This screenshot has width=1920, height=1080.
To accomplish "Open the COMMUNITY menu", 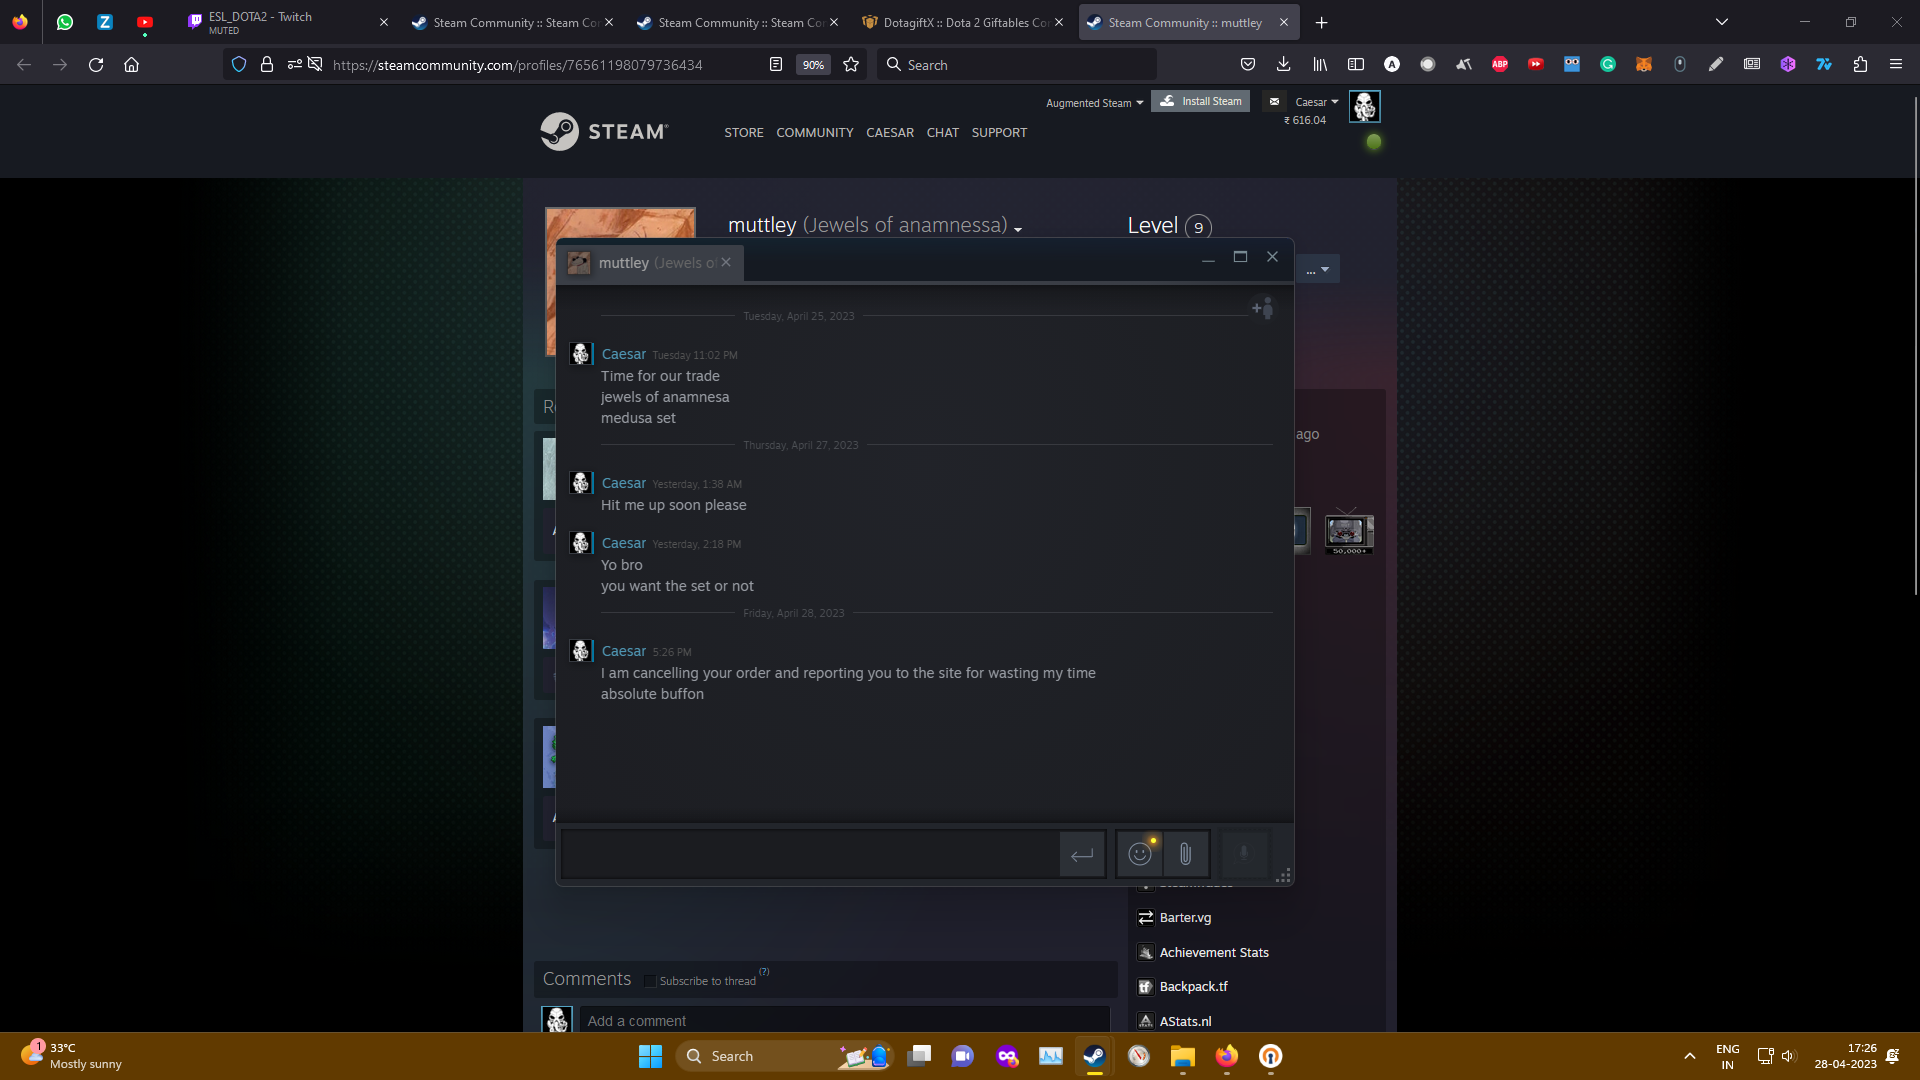I will [814, 133].
